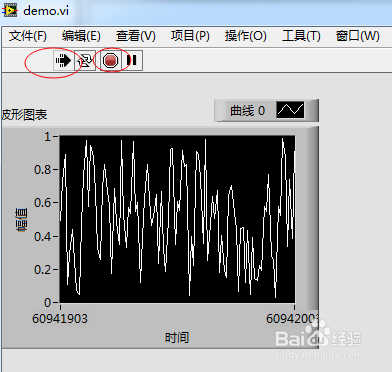Click the Y-axis tick value 0.2

pos(43,269)
